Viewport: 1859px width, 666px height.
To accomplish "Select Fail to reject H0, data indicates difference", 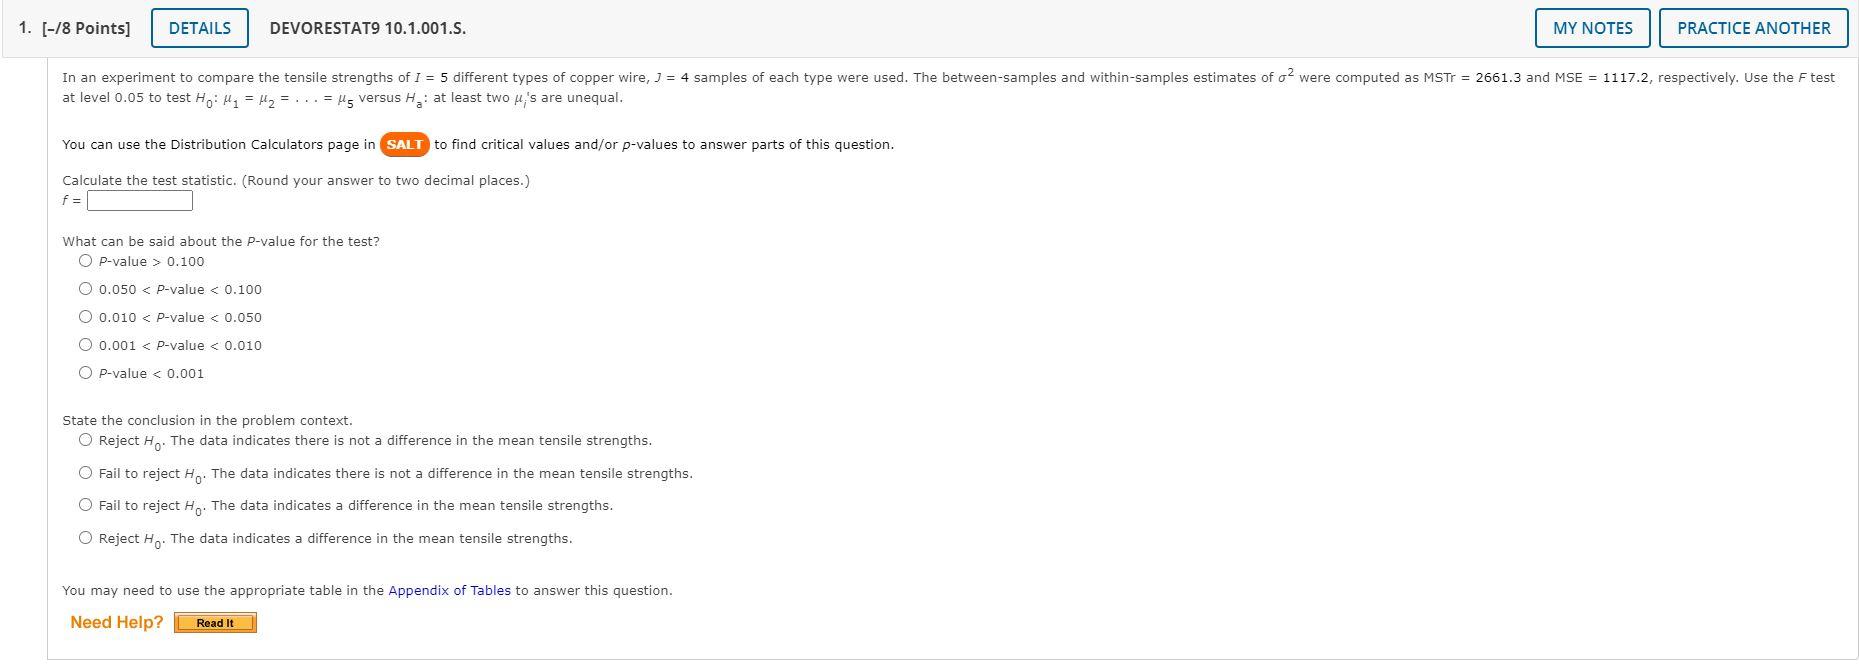I will [86, 503].
